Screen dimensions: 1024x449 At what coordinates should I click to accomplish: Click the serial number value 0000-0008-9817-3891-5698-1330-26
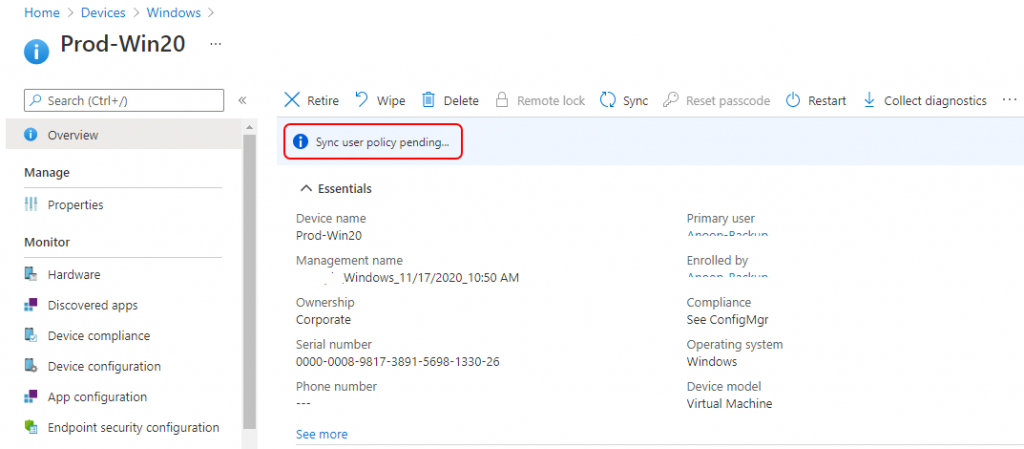[398, 362]
